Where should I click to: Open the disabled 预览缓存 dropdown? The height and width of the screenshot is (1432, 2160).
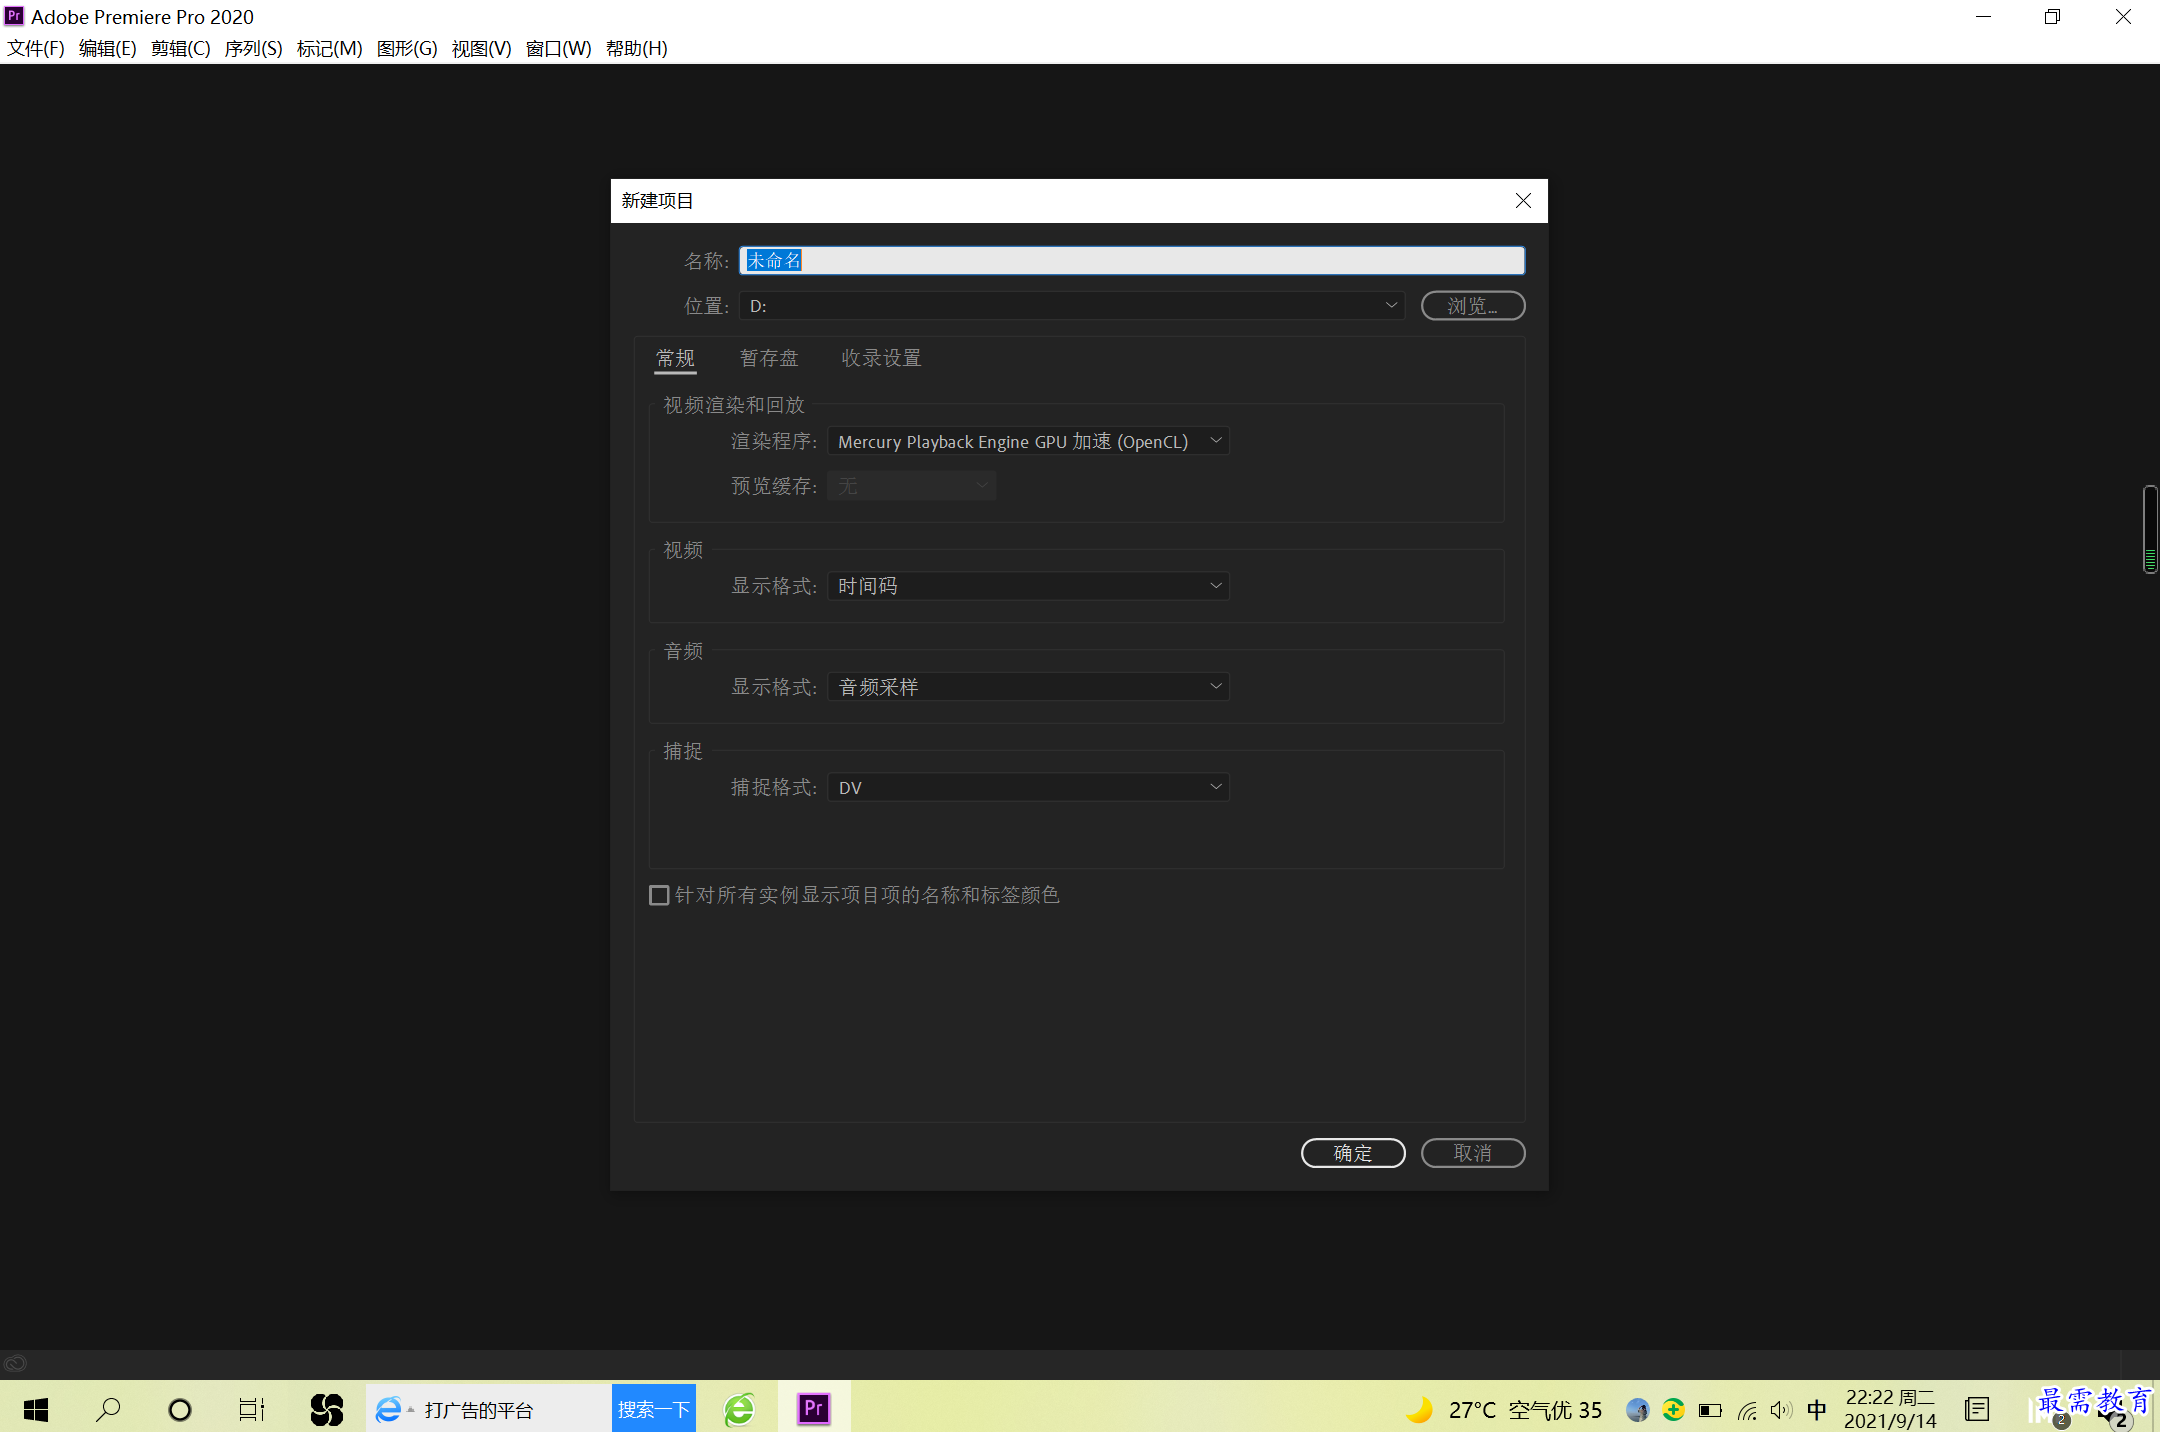point(912,486)
